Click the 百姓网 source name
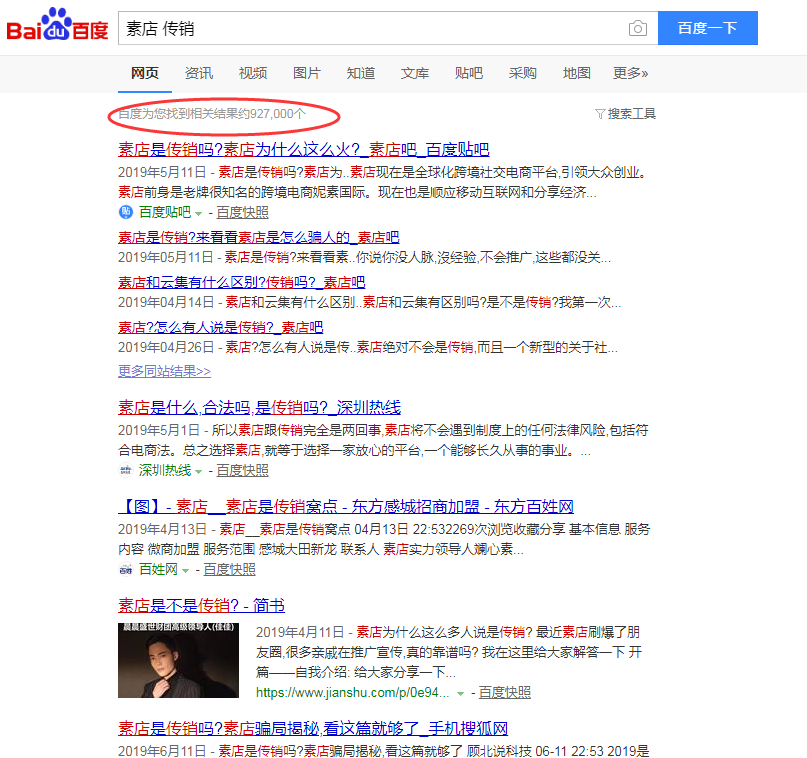 pyautogui.click(x=158, y=570)
